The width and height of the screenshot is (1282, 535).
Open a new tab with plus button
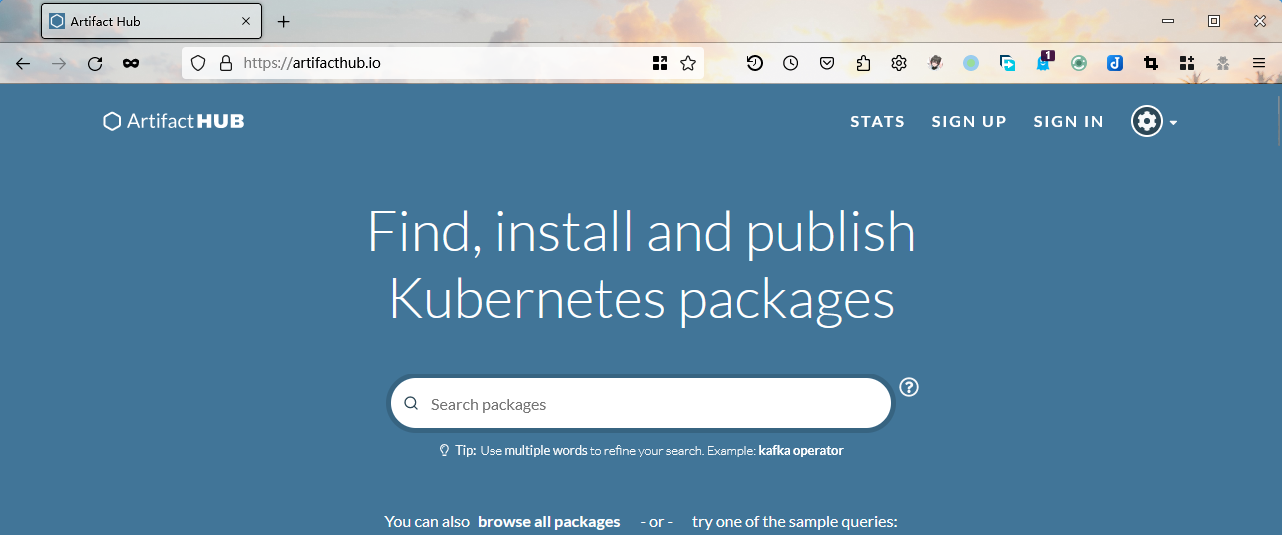point(283,21)
